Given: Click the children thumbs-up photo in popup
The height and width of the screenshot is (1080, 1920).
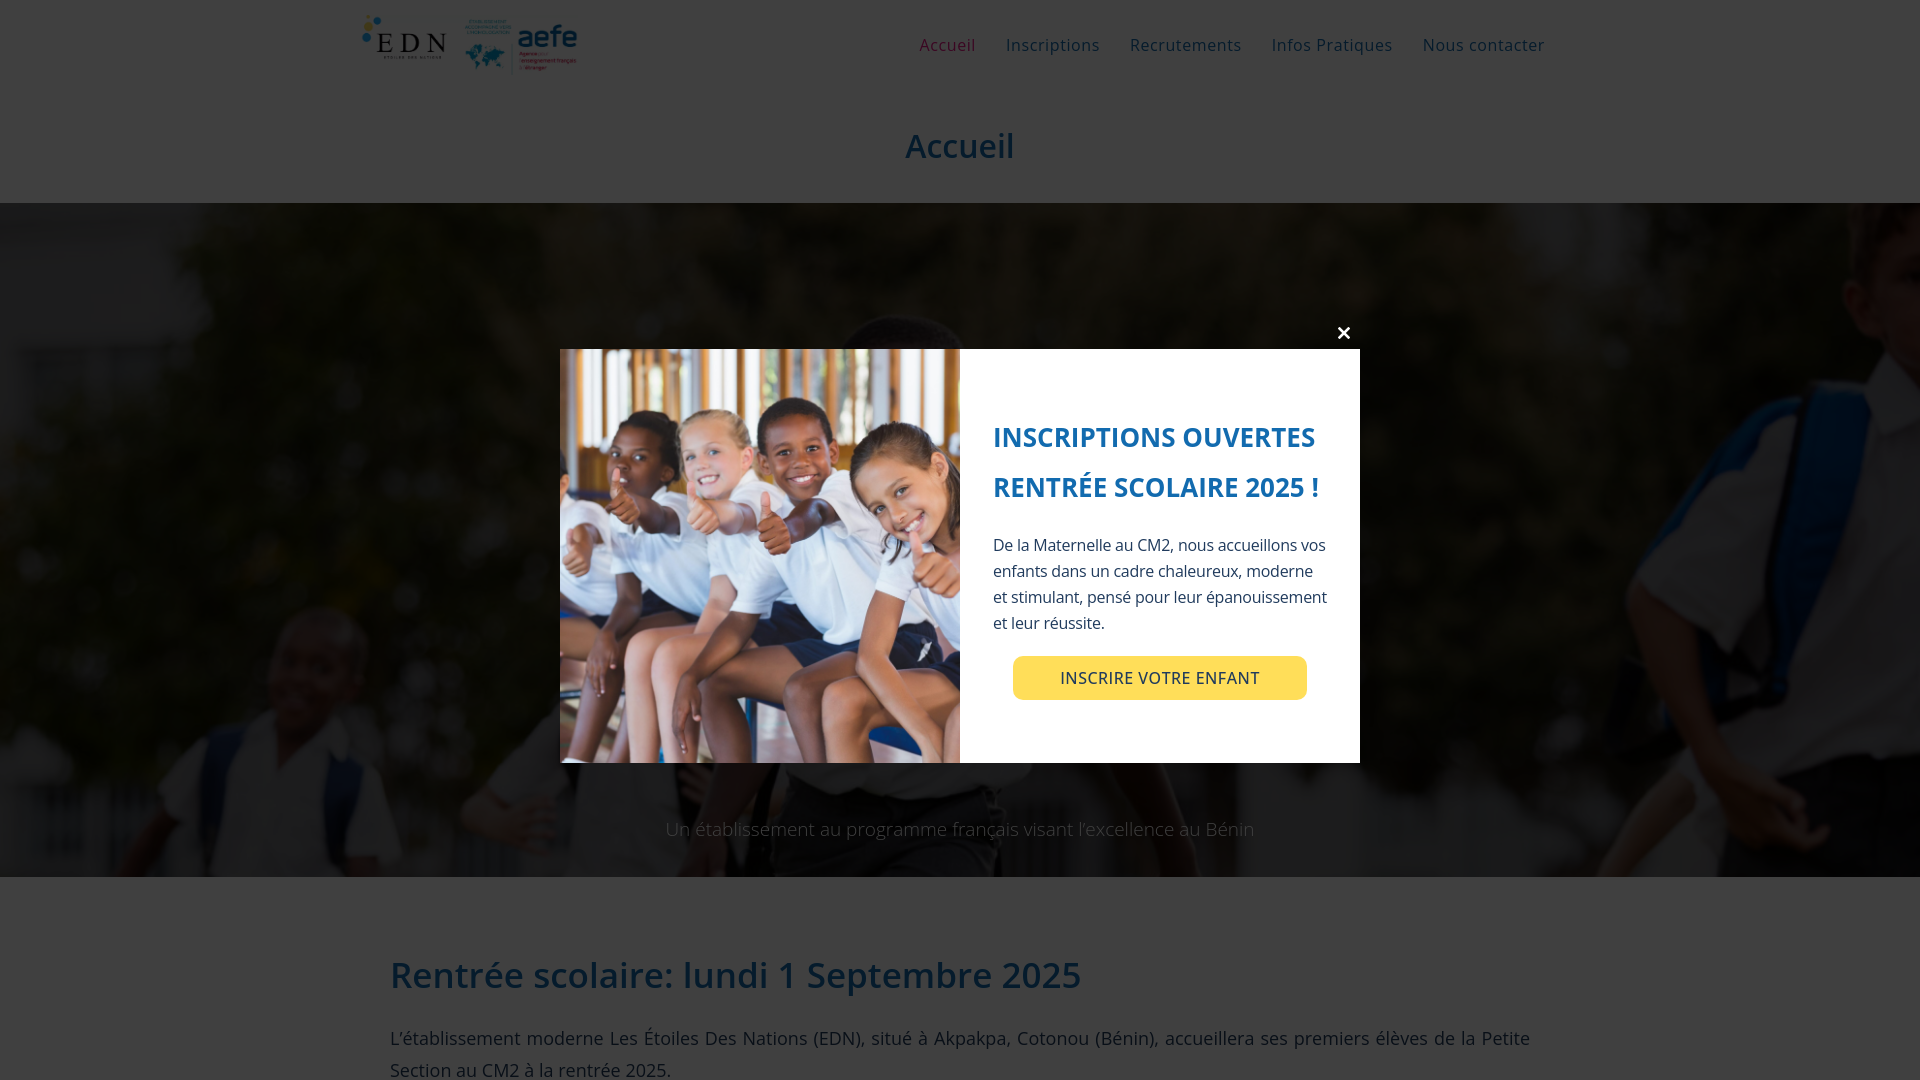Looking at the screenshot, I should 760,556.
